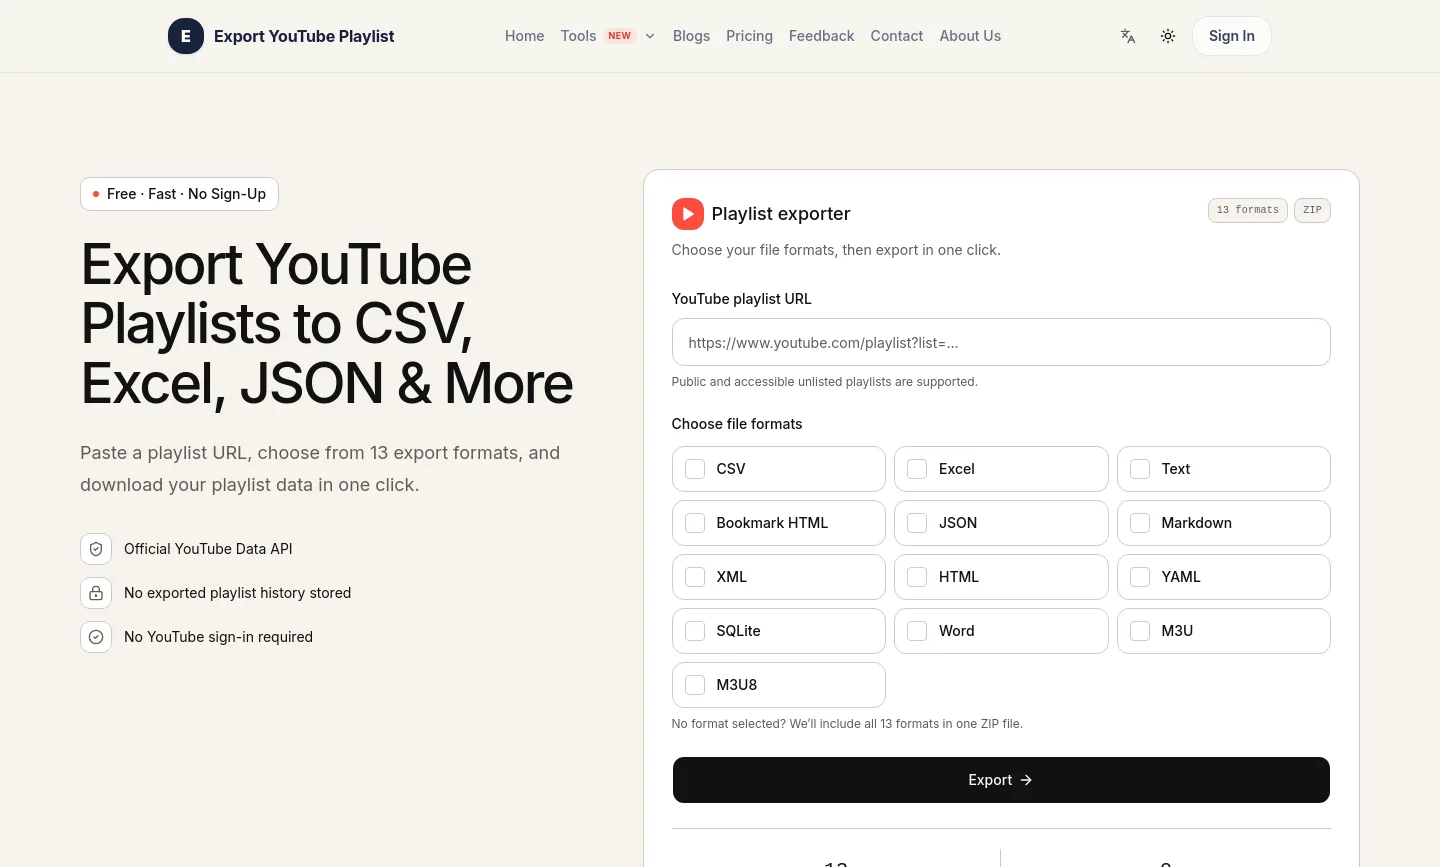The height and width of the screenshot is (867, 1440).
Task: Open the Pricing page
Action: pyautogui.click(x=749, y=36)
